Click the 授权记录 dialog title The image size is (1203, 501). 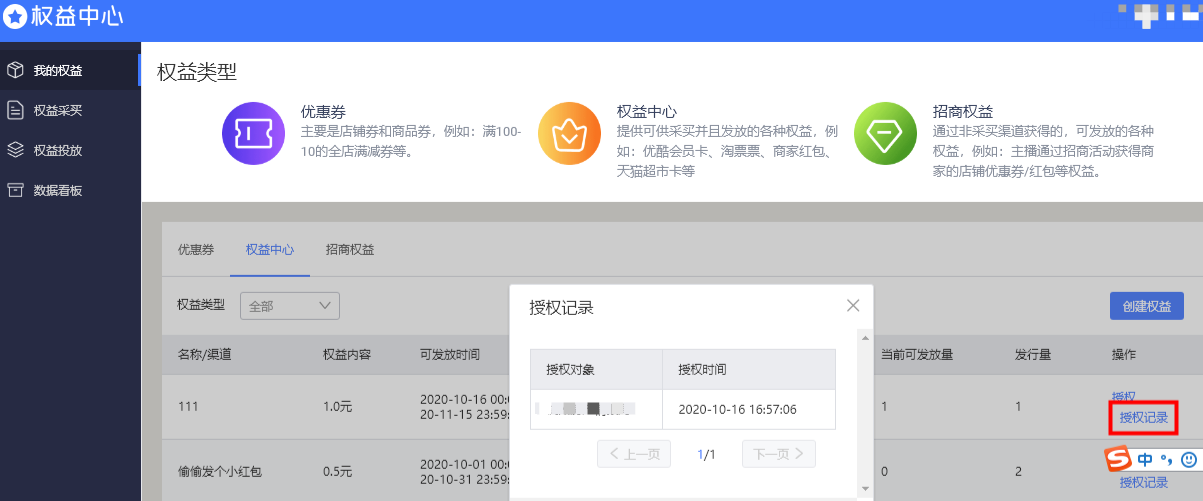[x=561, y=307]
